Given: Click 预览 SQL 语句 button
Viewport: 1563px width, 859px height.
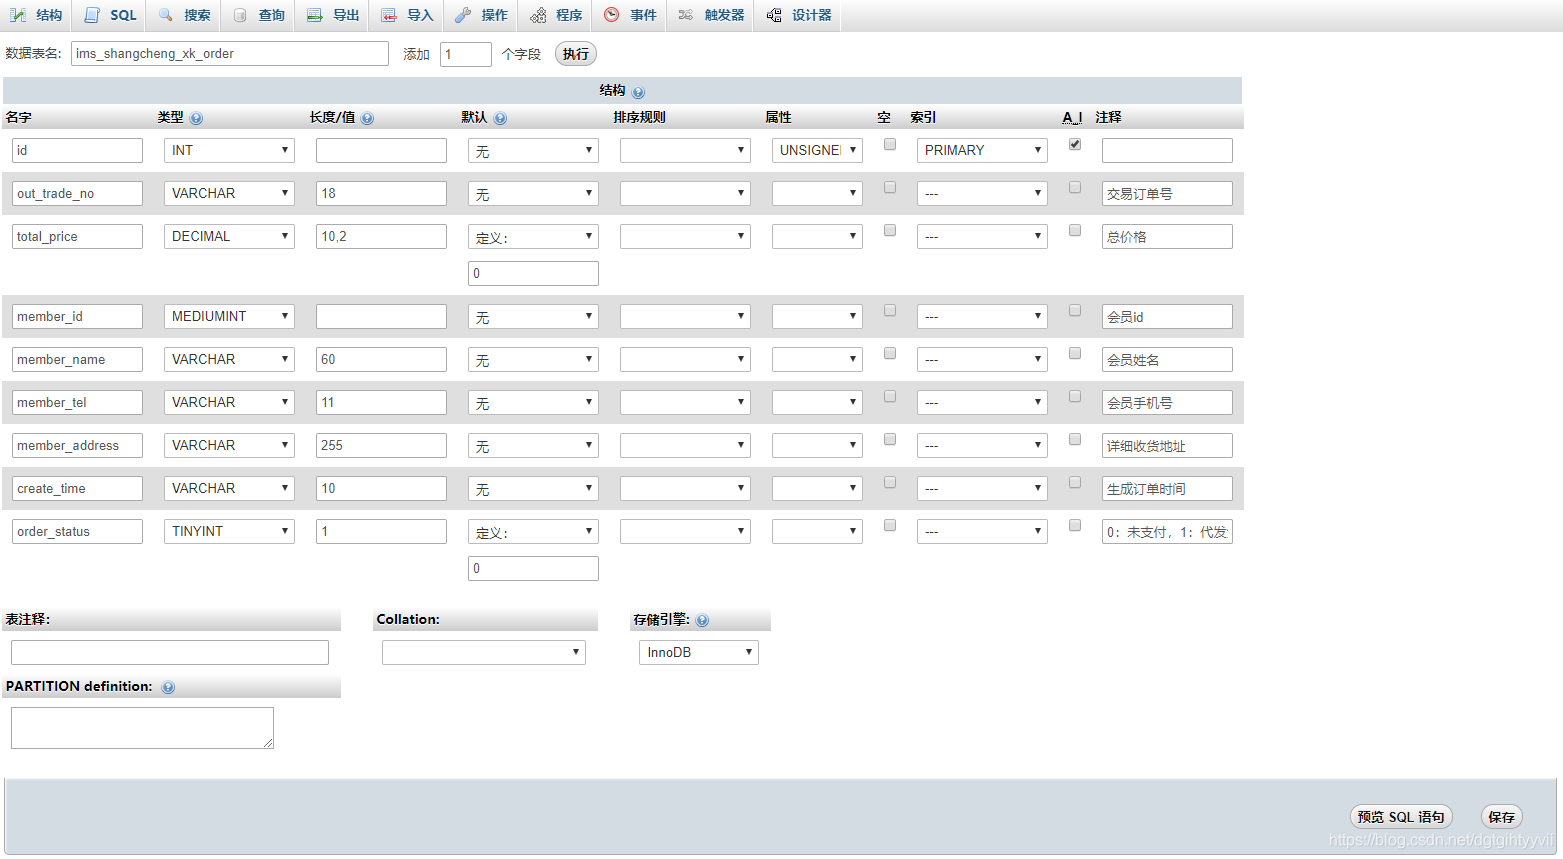Looking at the screenshot, I should 1401,817.
